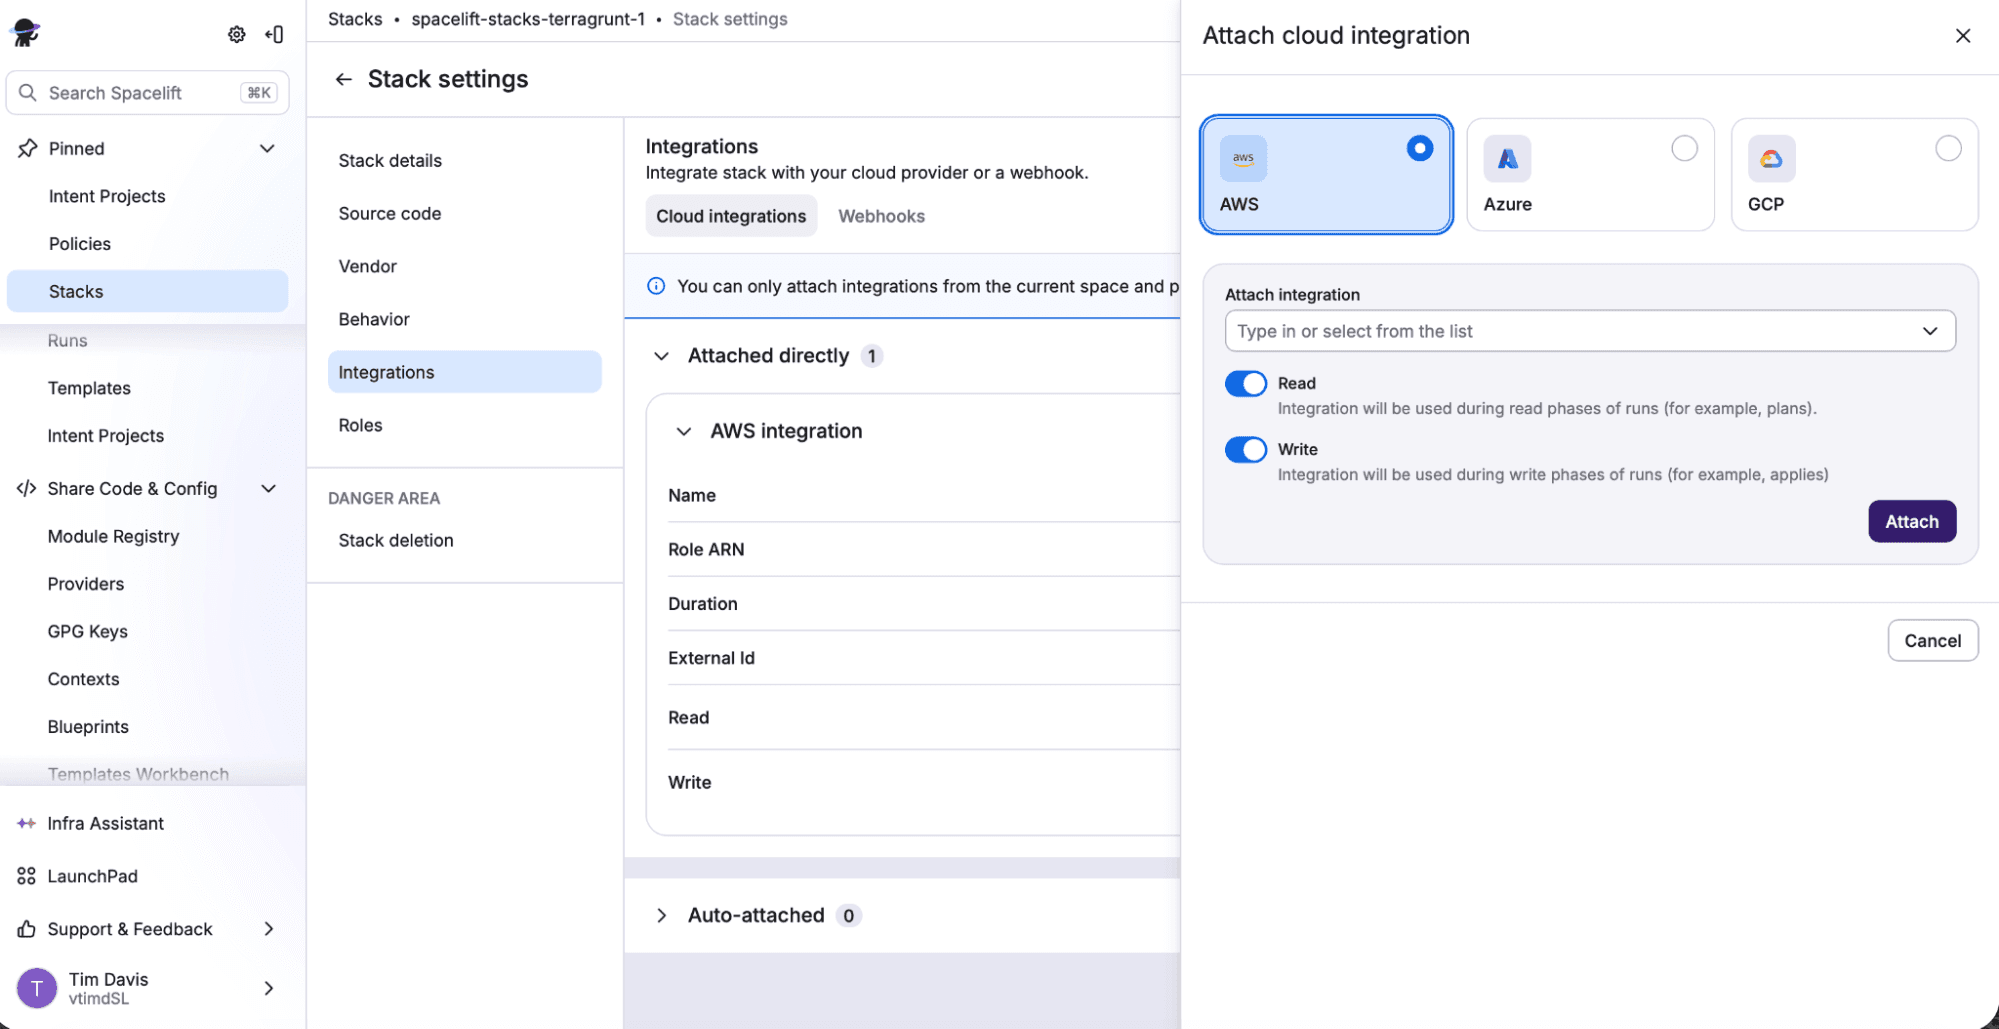This screenshot has height=1029, width=1999.
Task: Expand the Auto-attached section
Action: point(661,915)
